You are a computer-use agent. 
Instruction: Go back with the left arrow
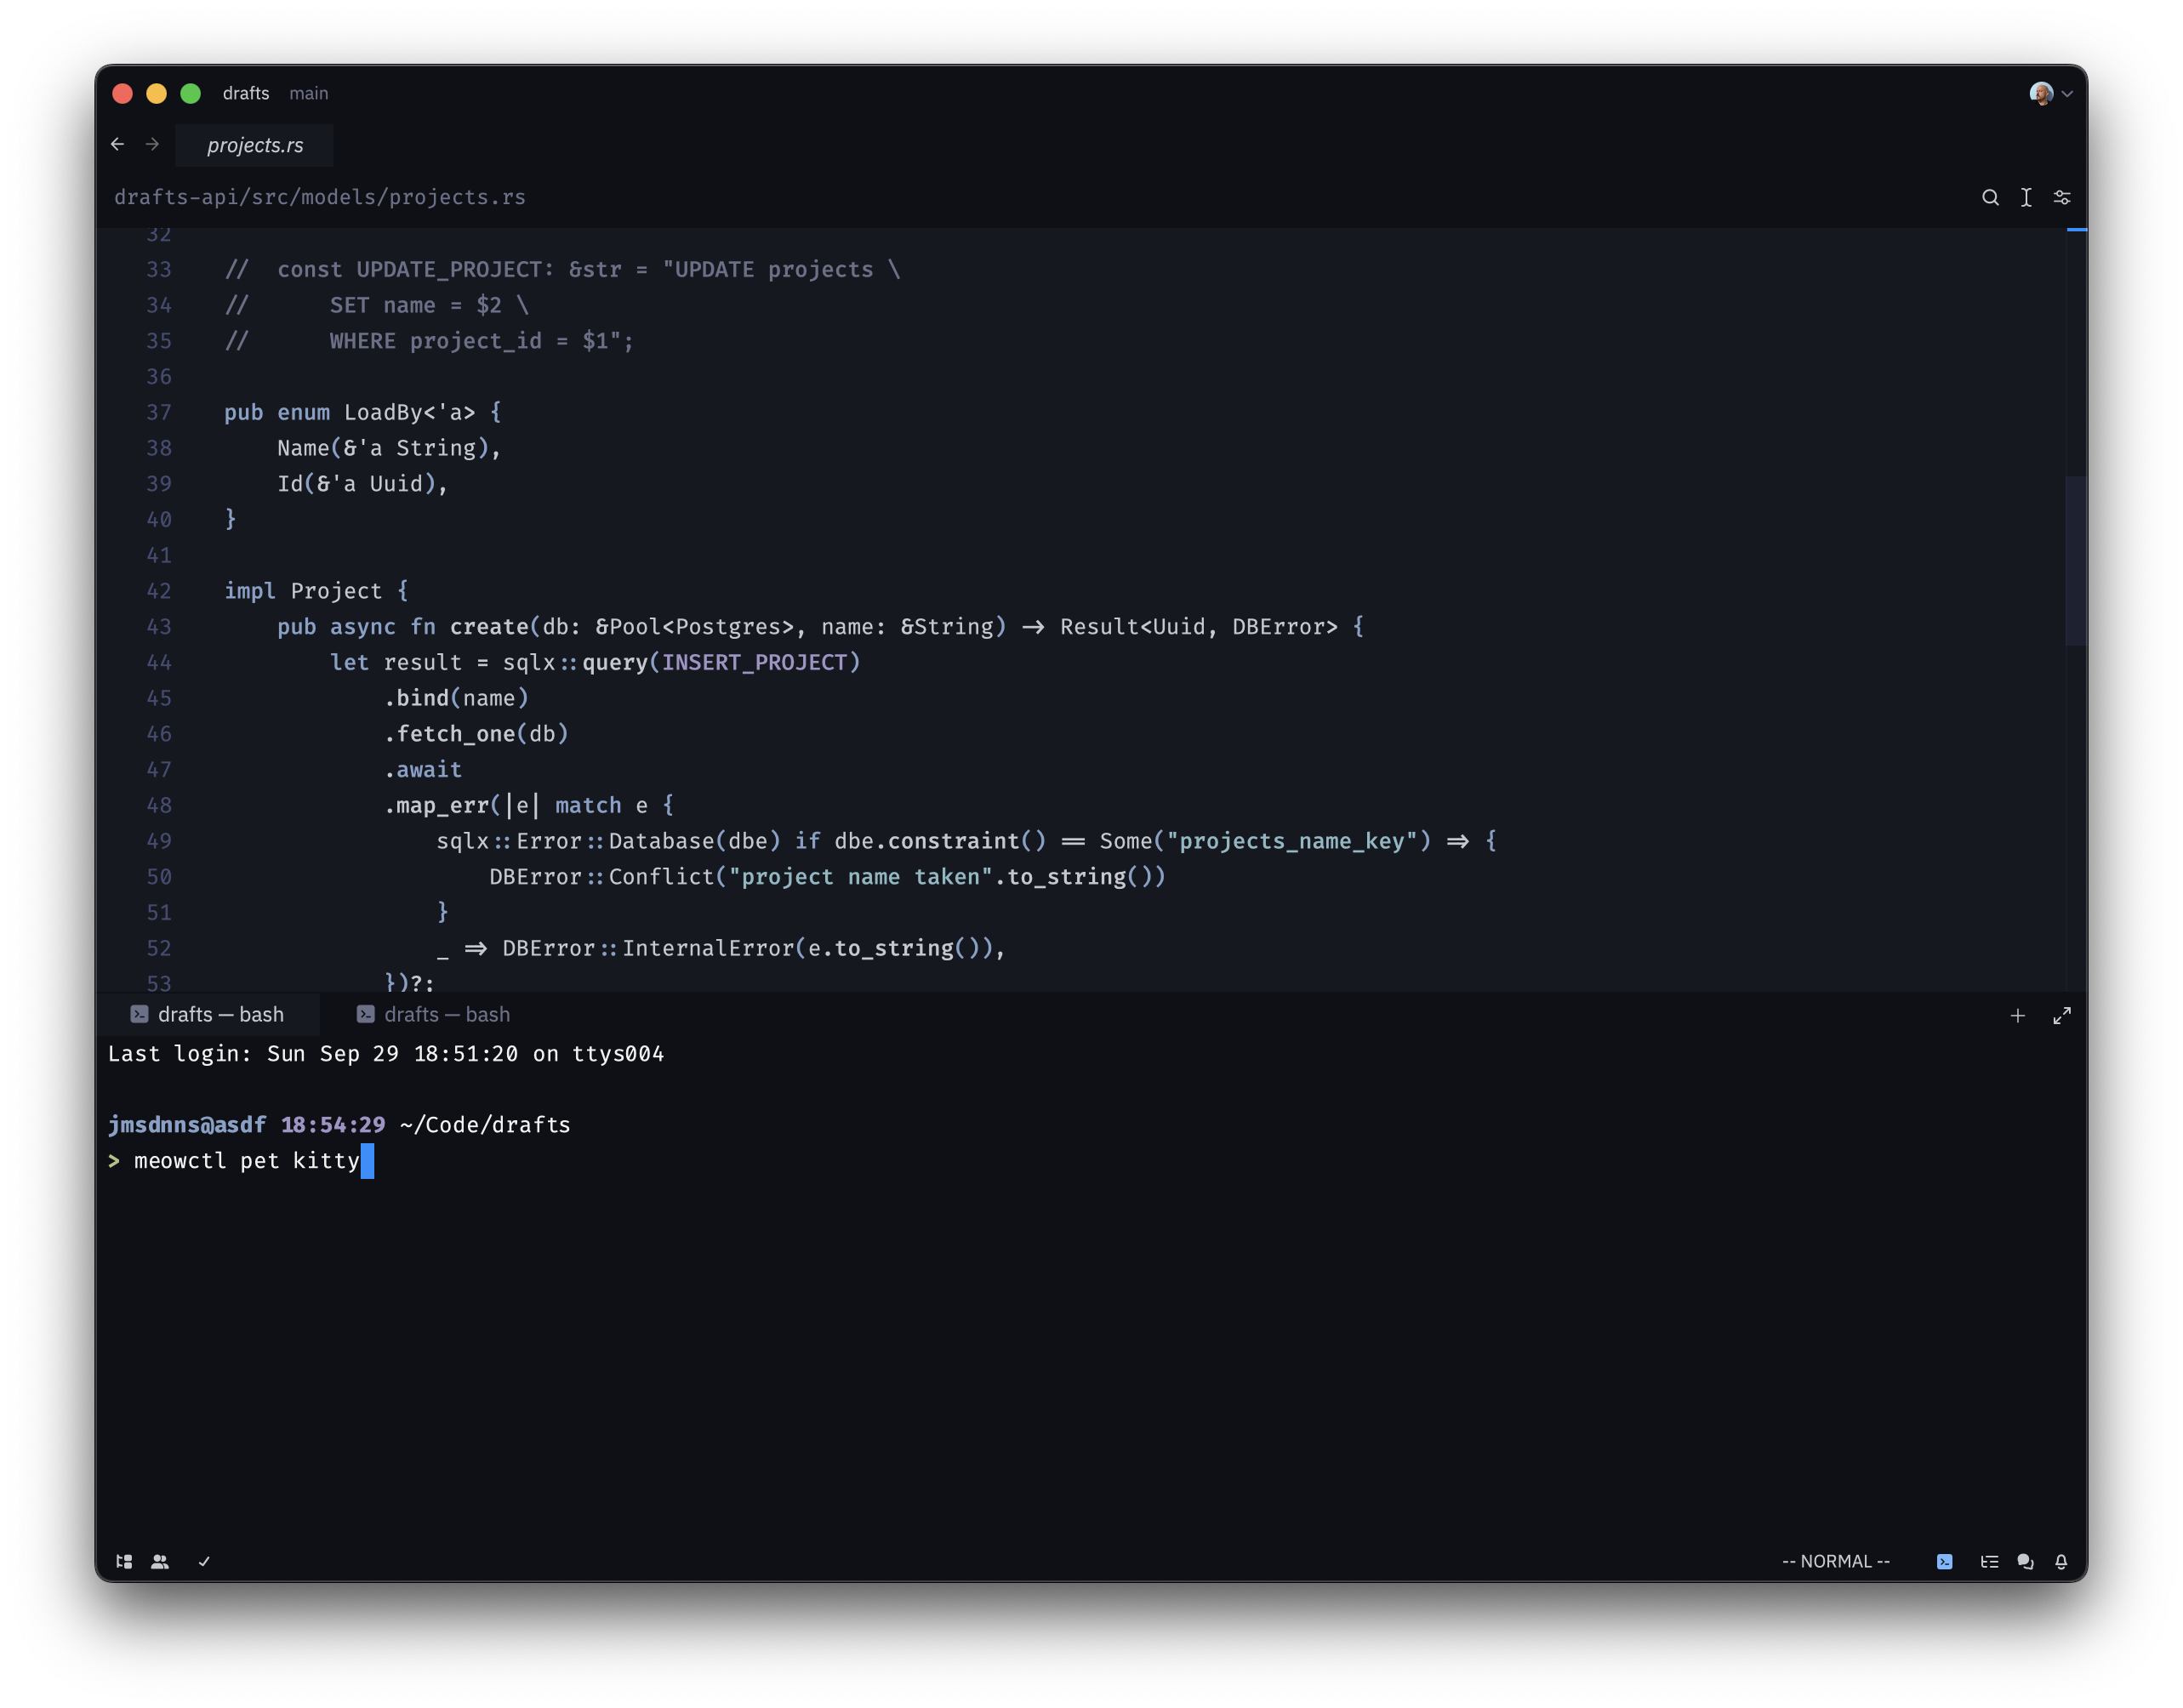[118, 144]
